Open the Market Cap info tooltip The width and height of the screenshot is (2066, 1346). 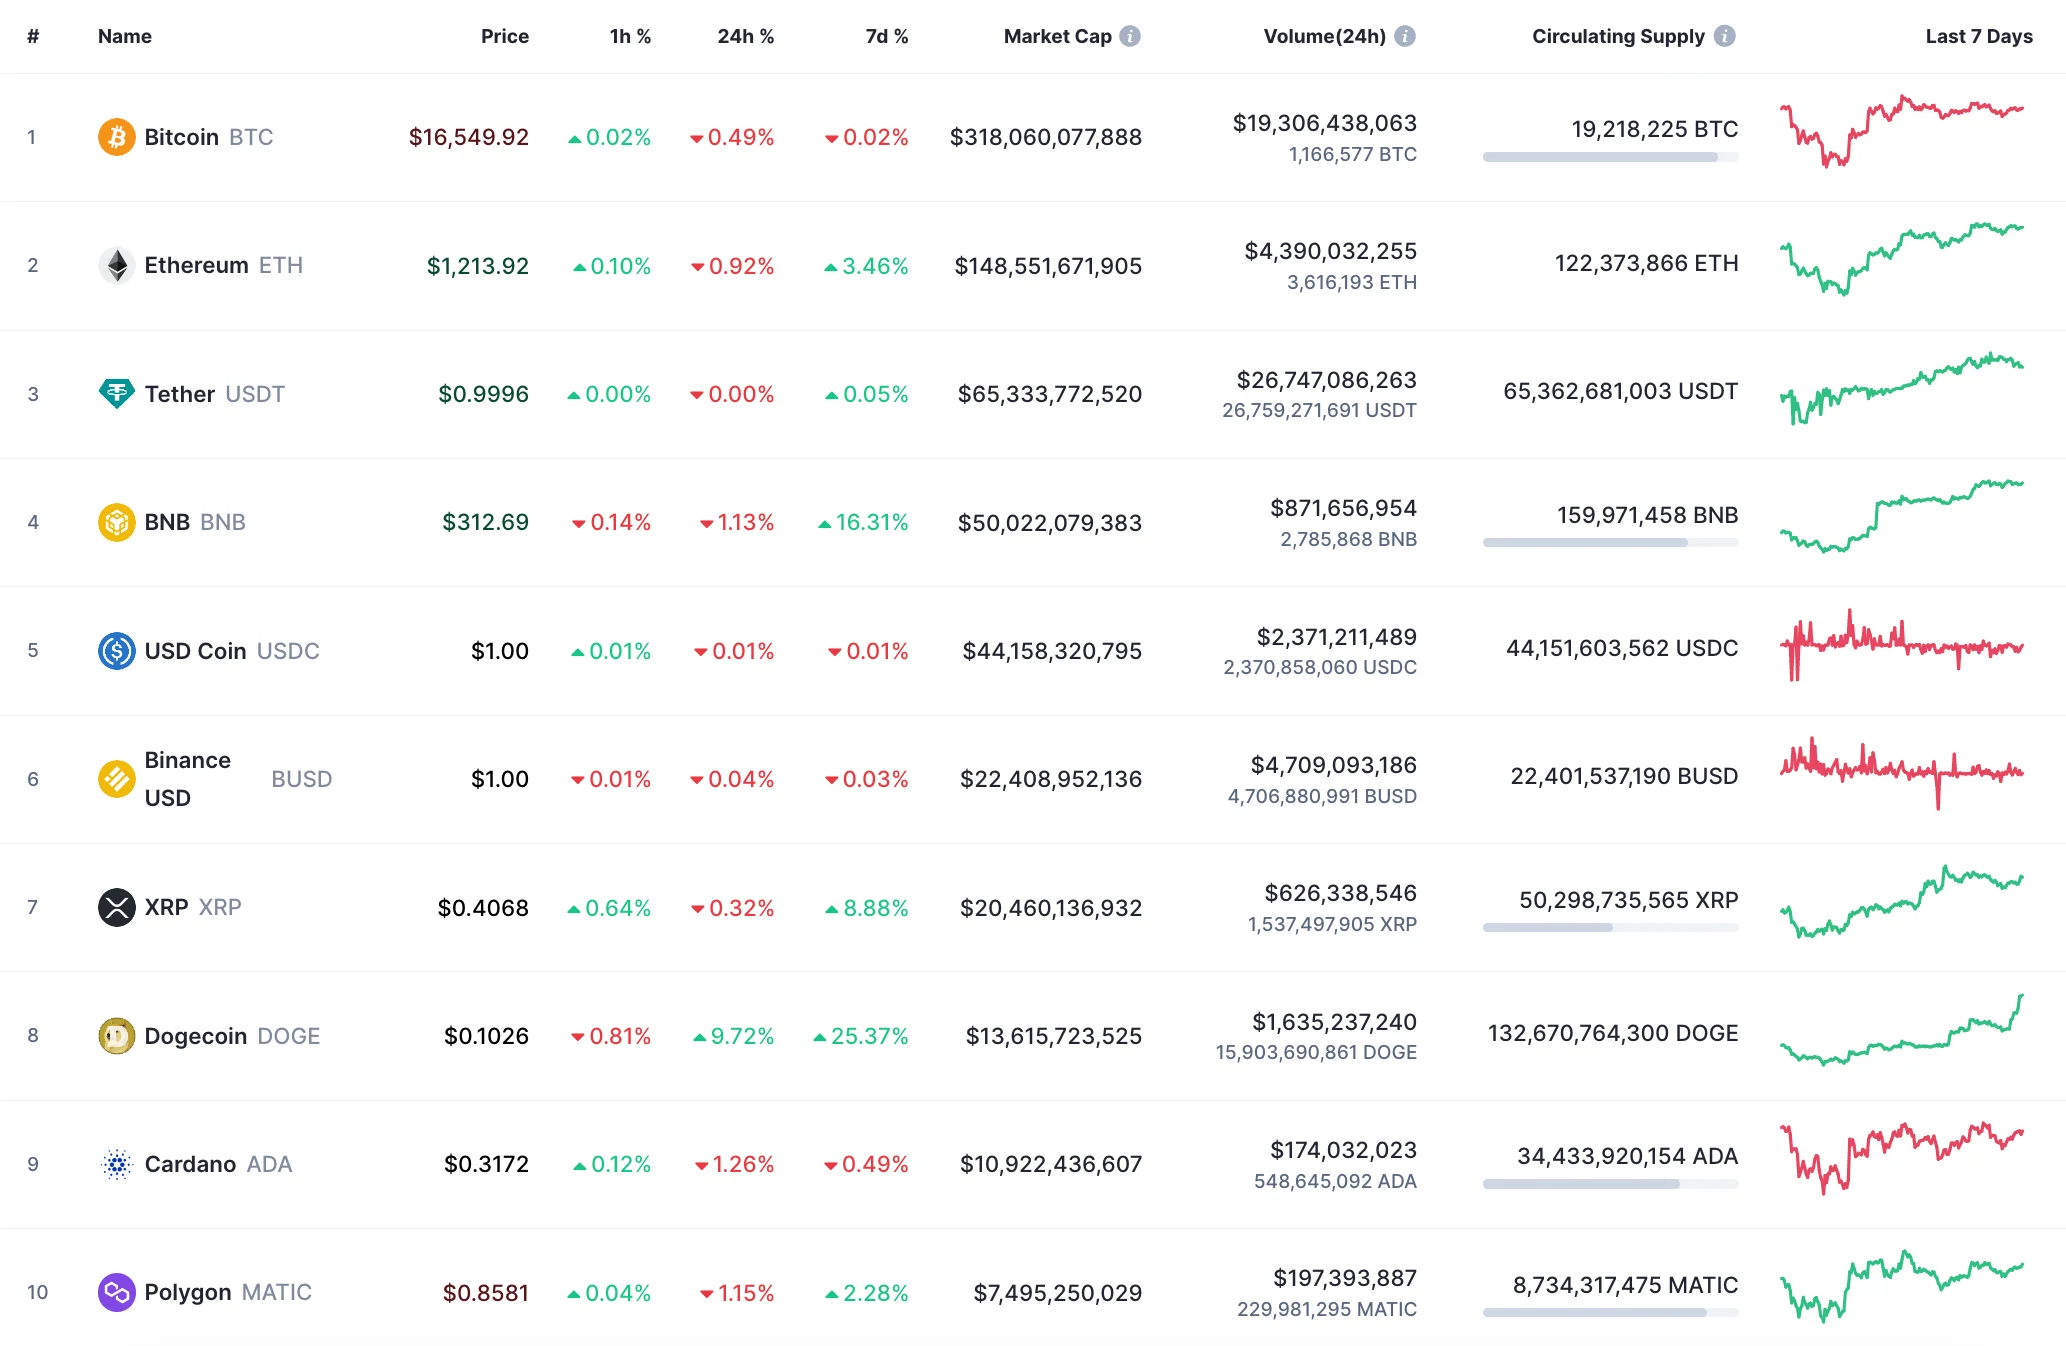[x=1131, y=36]
